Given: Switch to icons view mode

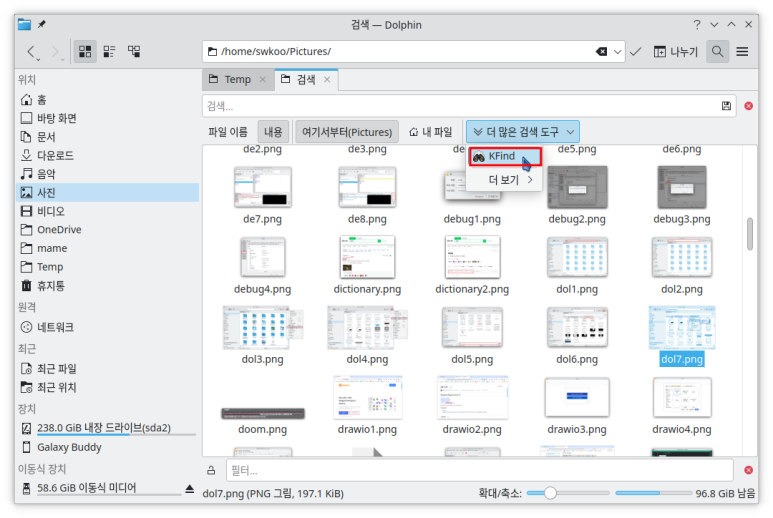Looking at the screenshot, I should coord(85,51).
